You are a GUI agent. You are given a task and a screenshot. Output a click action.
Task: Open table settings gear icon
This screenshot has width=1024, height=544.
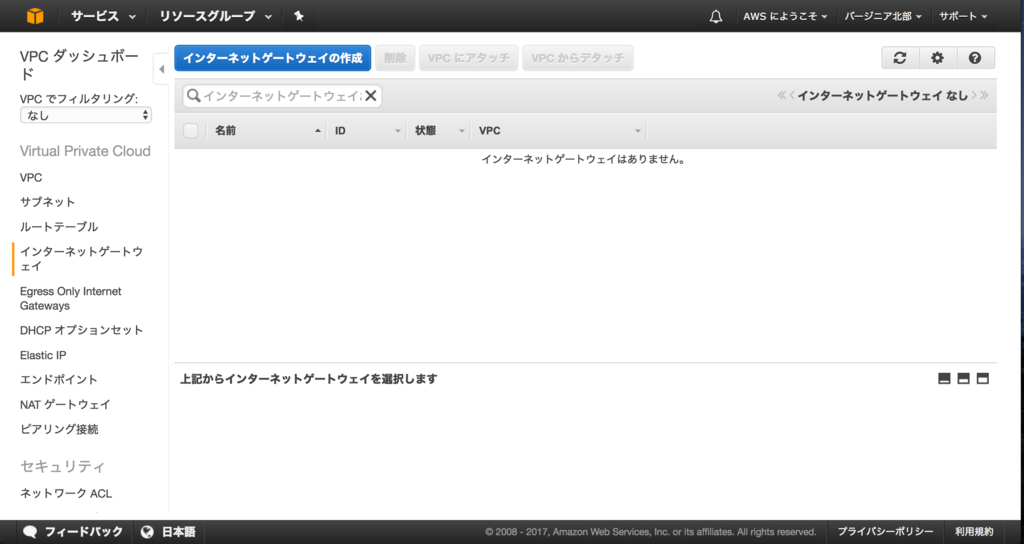coord(937,57)
